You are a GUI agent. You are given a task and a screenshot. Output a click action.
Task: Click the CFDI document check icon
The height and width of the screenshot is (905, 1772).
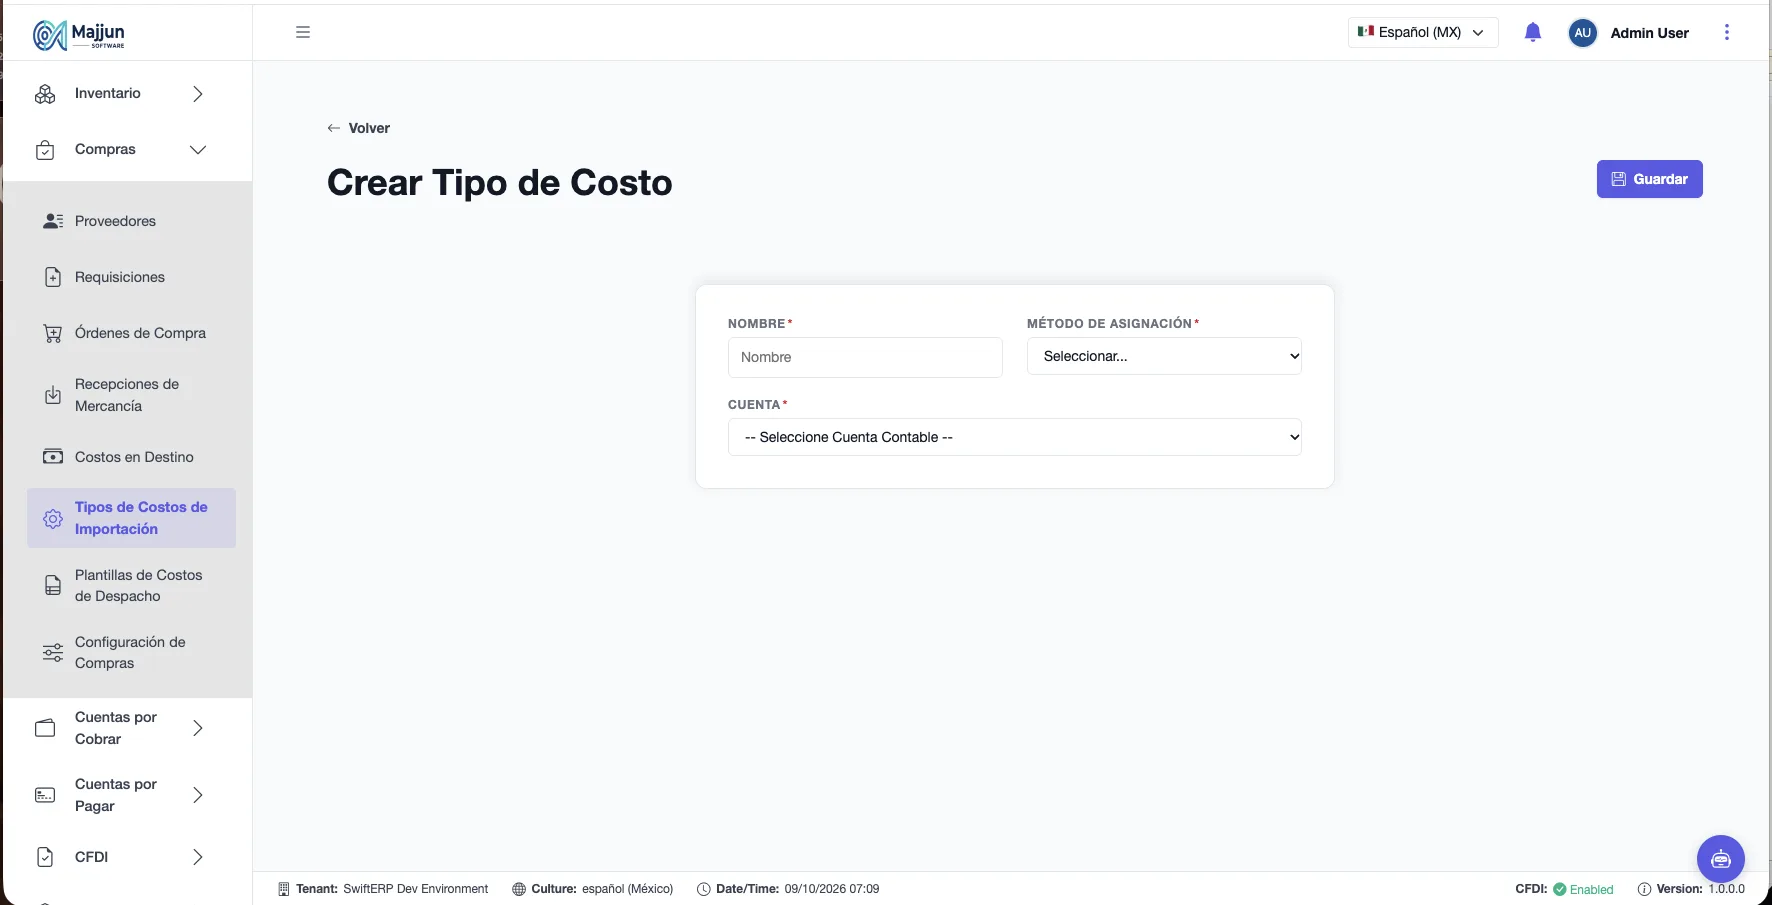click(x=45, y=857)
